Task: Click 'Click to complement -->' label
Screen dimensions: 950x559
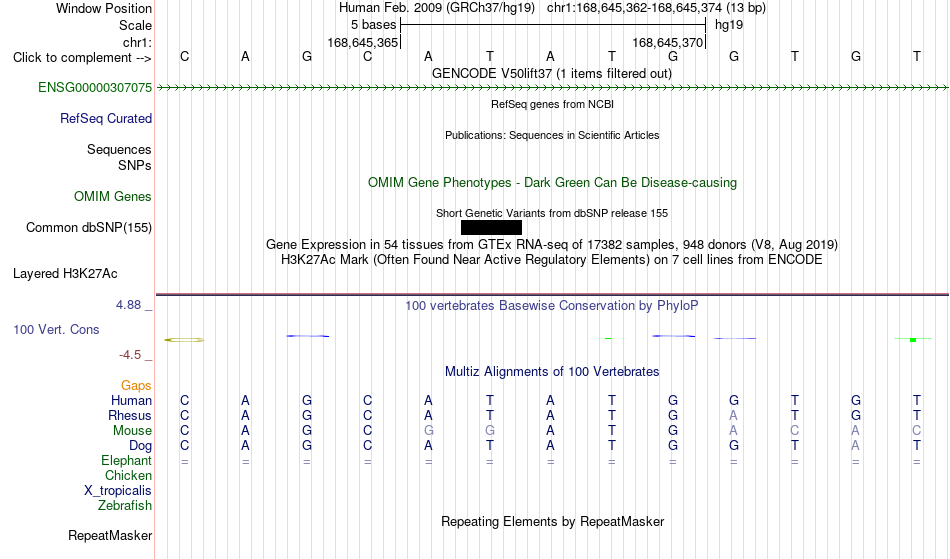Action: coord(82,58)
